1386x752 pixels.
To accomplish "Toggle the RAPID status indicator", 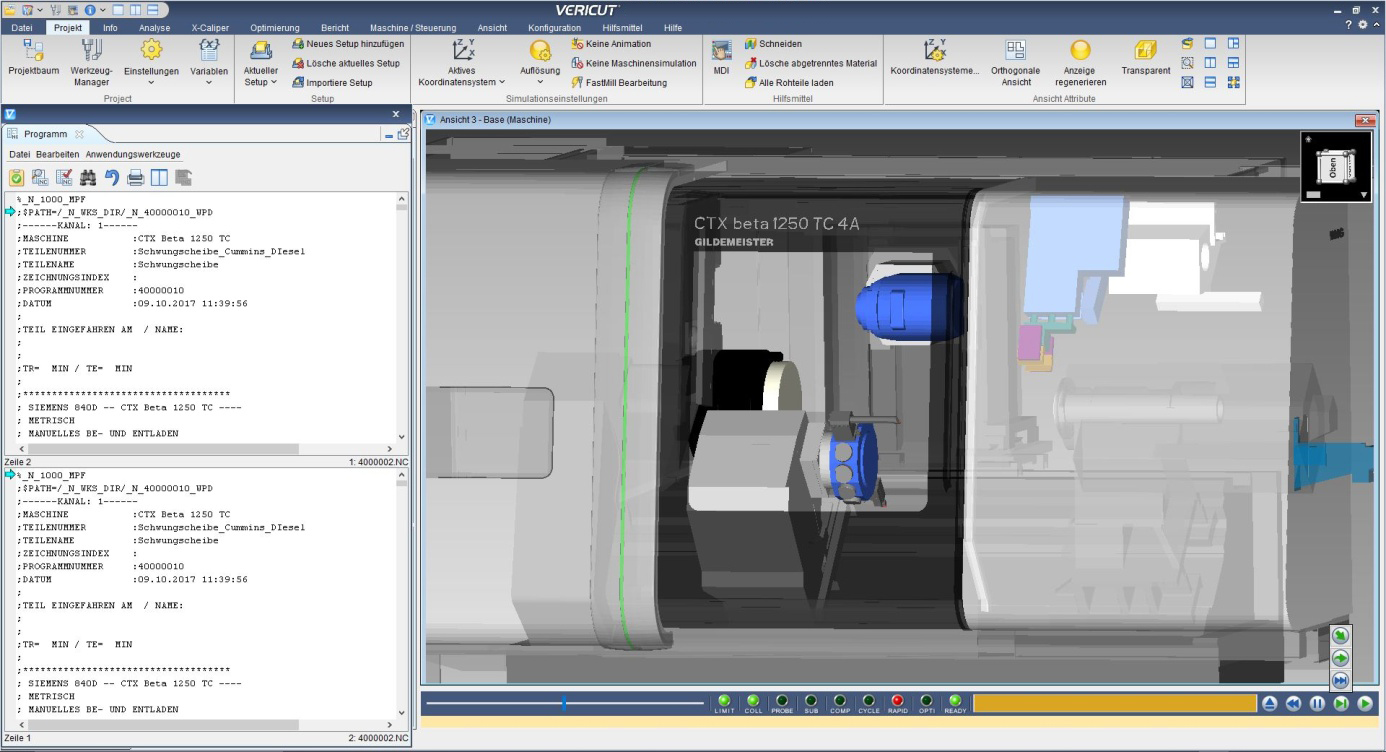I will [x=897, y=702].
